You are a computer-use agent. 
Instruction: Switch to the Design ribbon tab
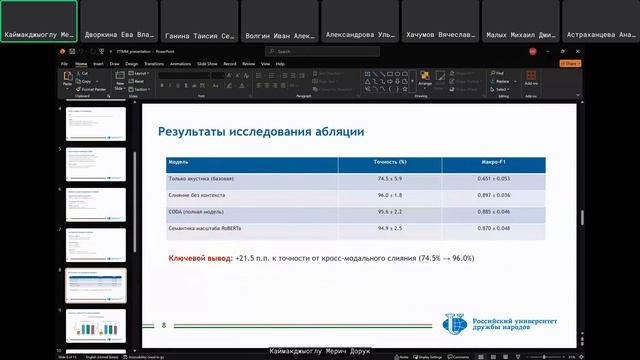pos(131,64)
